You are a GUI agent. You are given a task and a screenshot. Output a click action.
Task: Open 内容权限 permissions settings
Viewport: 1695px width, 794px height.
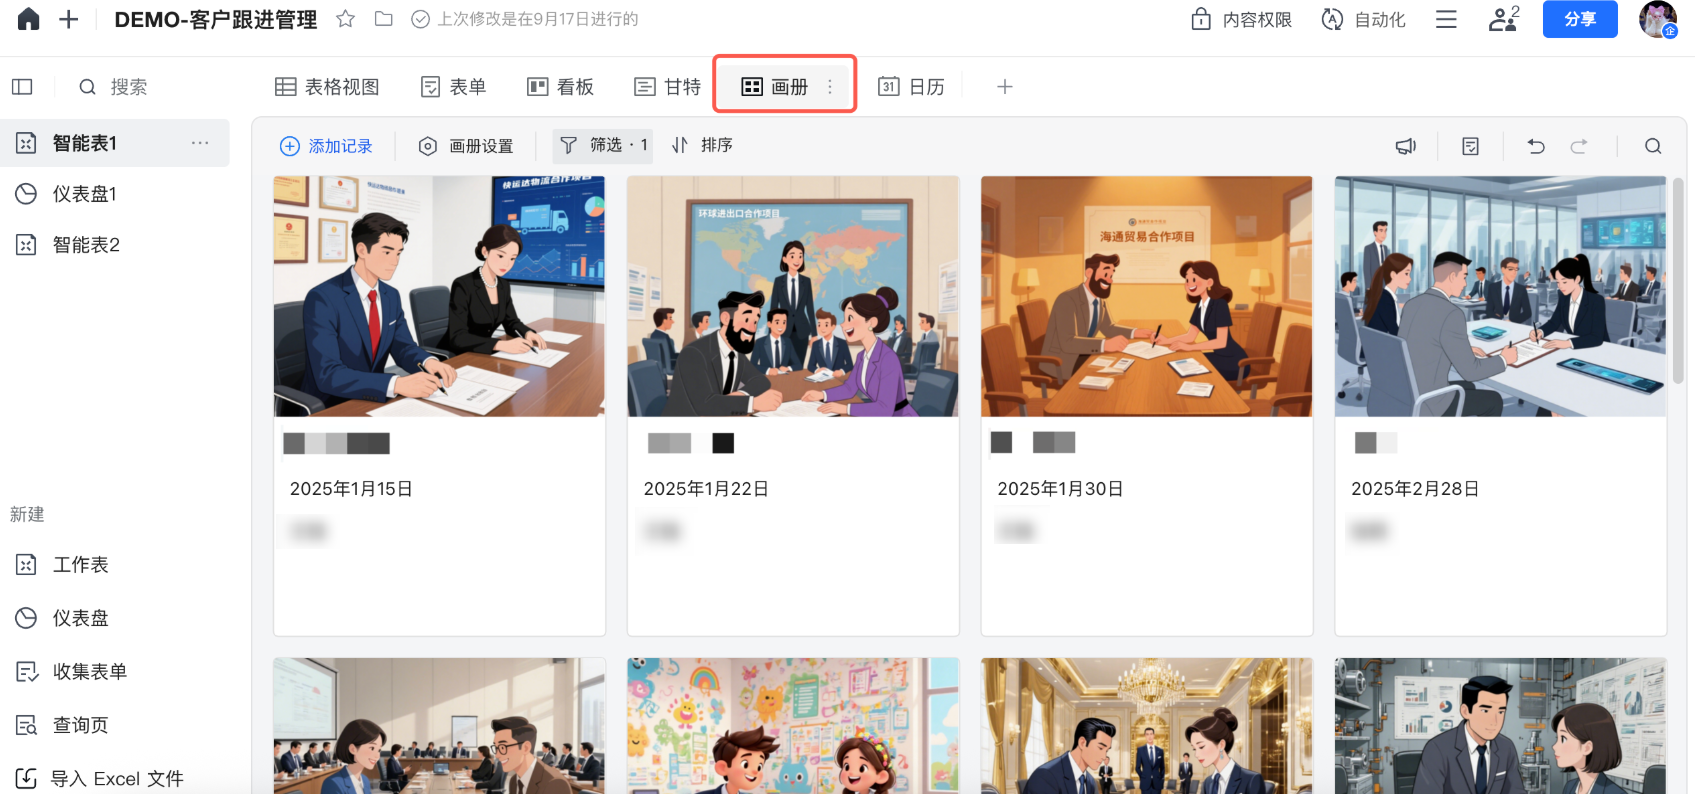pyautogui.click(x=1241, y=19)
